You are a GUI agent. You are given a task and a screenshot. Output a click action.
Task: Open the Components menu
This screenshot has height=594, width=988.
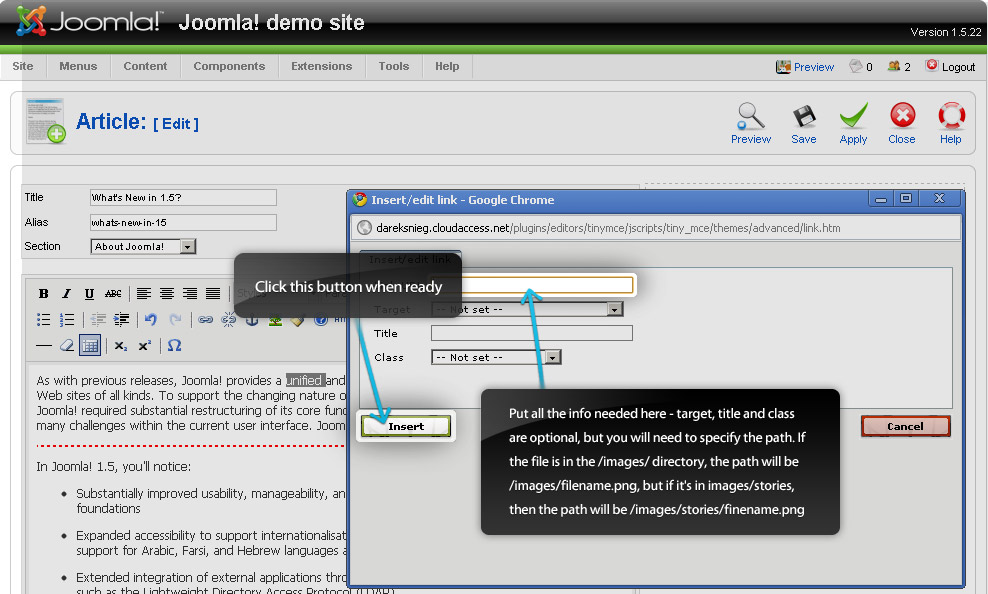[229, 66]
